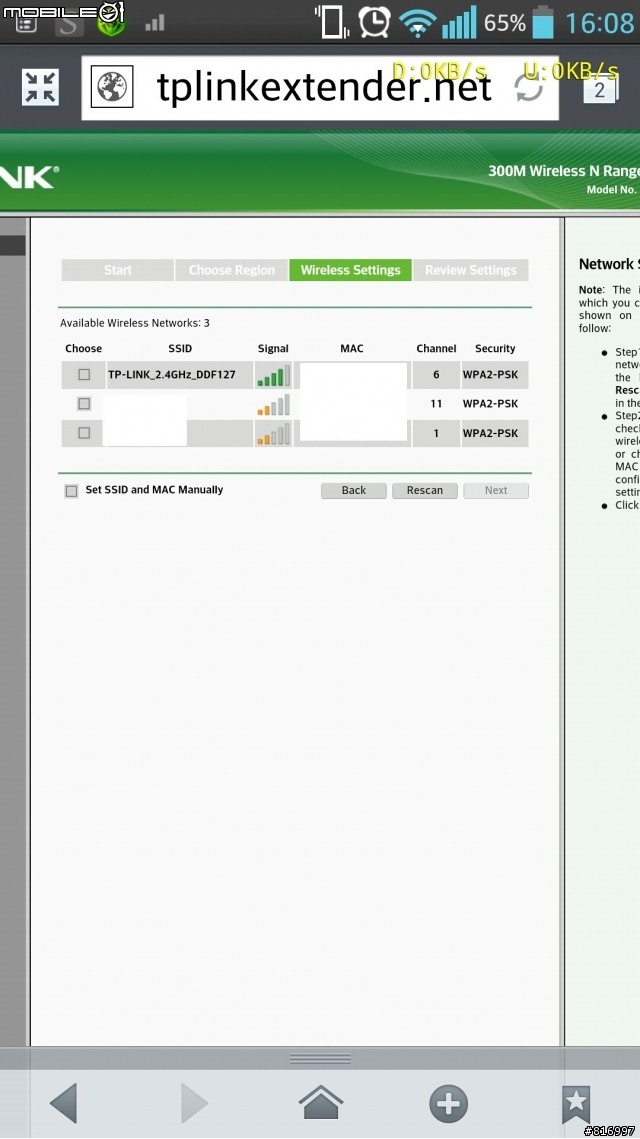
Task: Tap the Signal column header
Action: point(273,349)
